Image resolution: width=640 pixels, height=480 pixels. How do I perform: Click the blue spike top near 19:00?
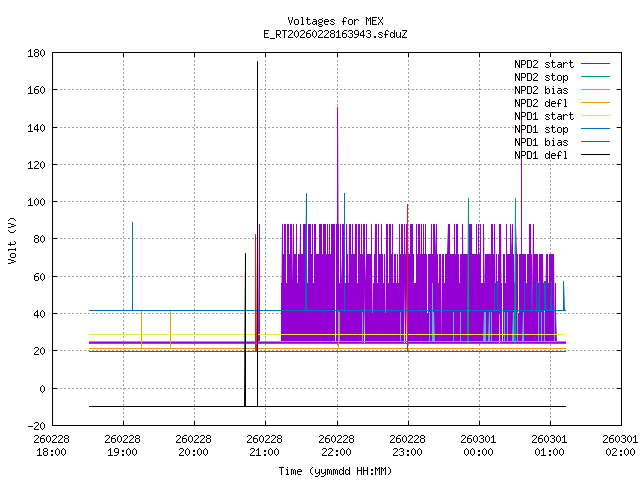pos(132,223)
